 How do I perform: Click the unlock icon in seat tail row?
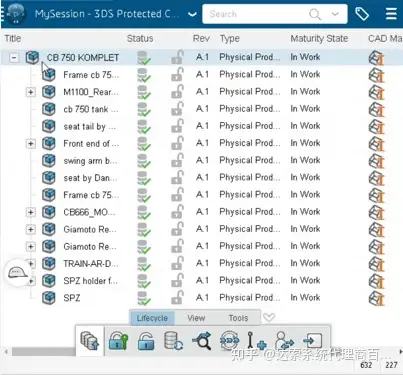pos(177,126)
